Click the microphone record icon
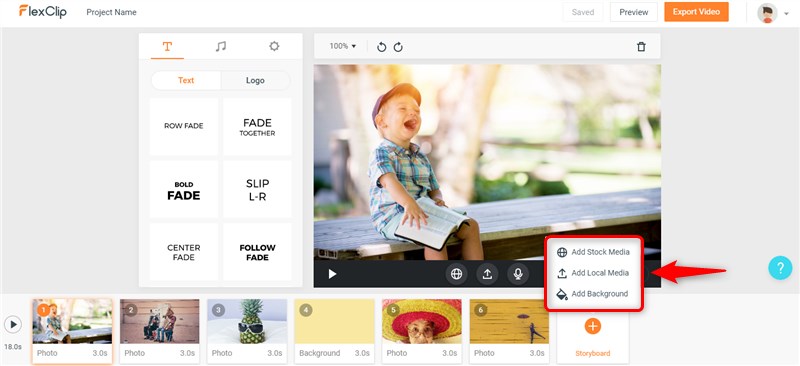 point(518,274)
